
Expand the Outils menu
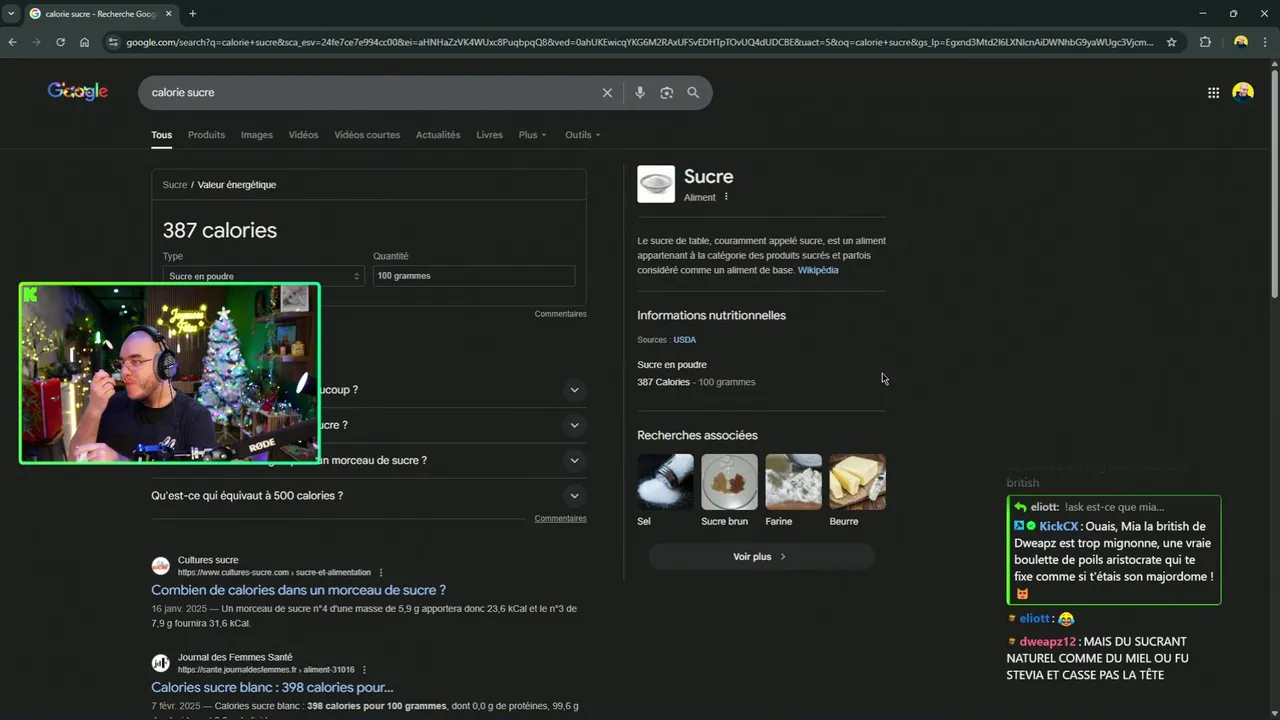tap(582, 135)
